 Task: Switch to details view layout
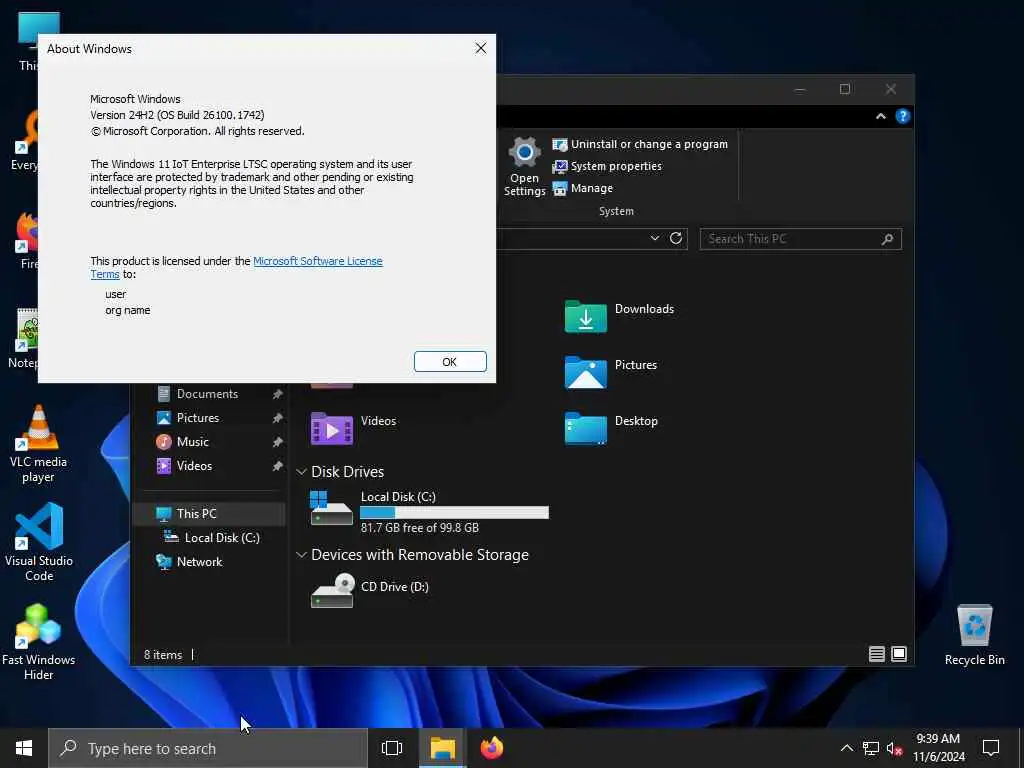(x=876, y=654)
